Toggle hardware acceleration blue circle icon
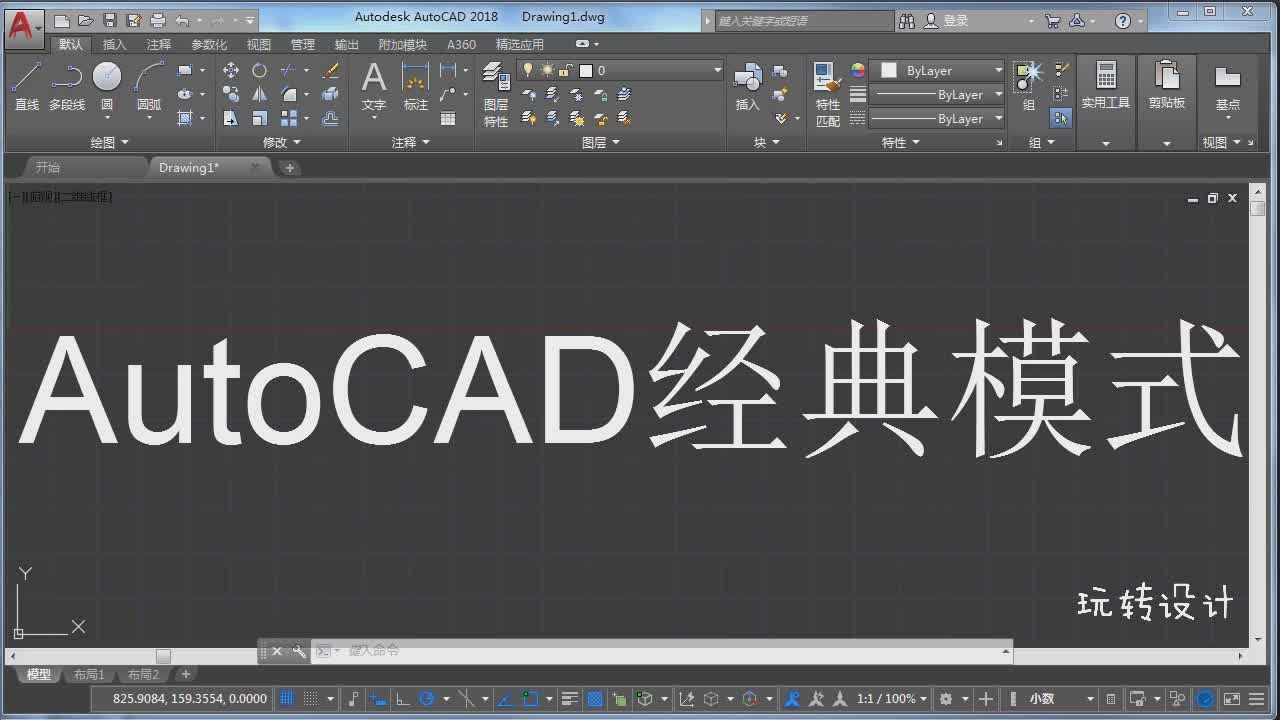This screenshot has width=1280, height=720. [1206, 699]
